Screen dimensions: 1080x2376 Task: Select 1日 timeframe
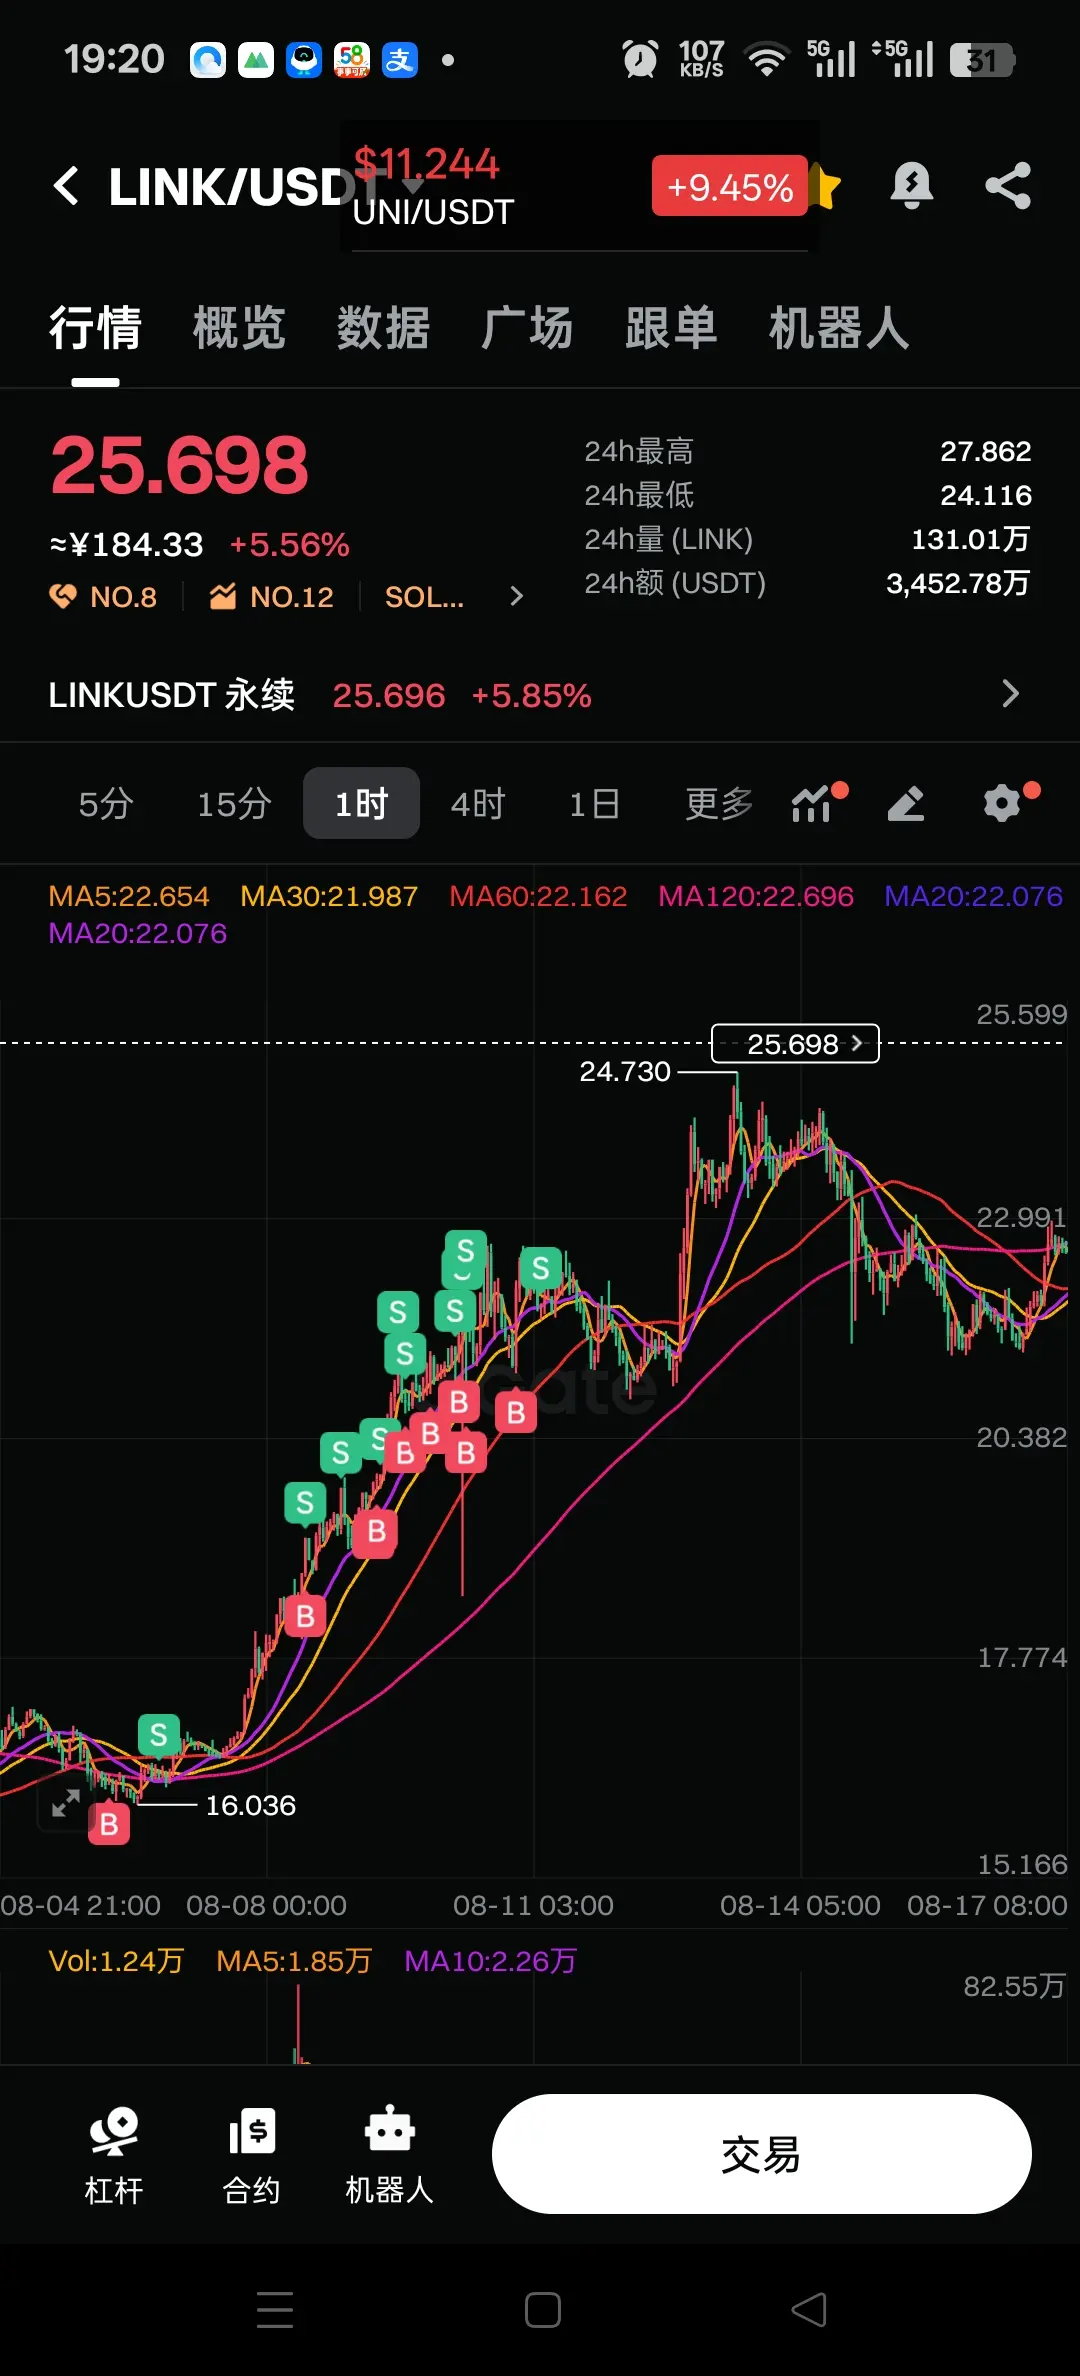[x=595, y=803]
